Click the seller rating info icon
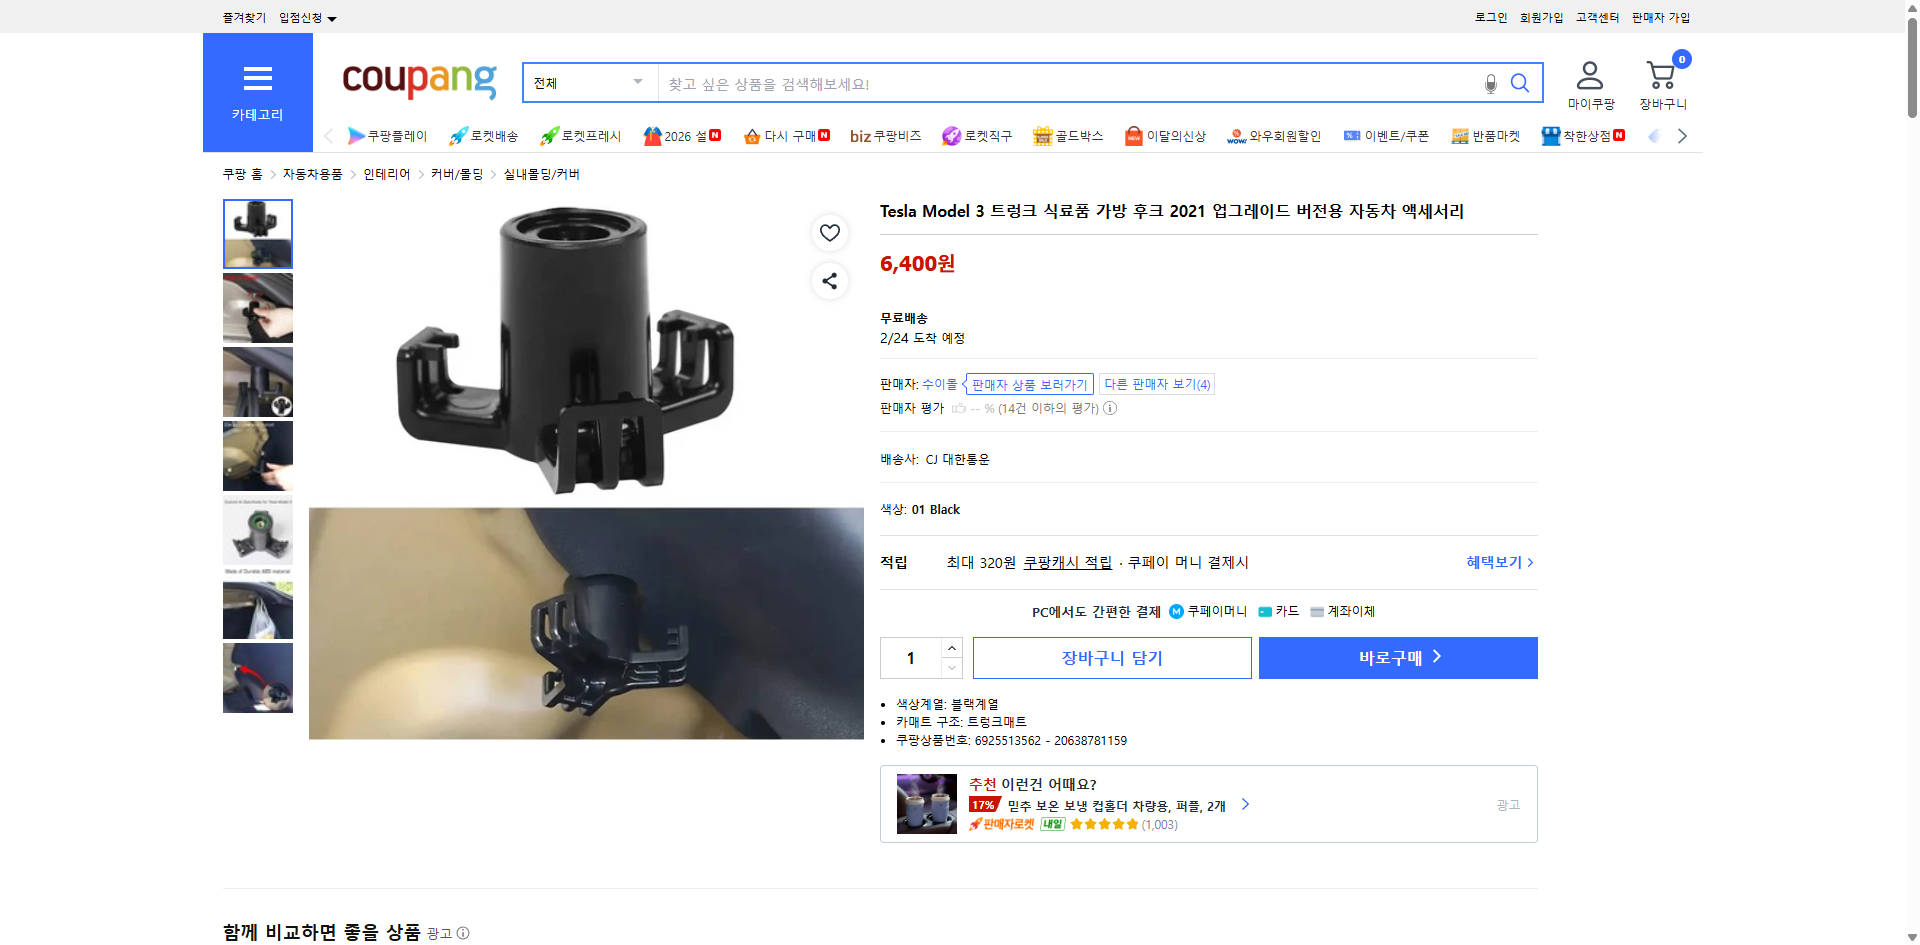The image size is (1920, 945). pos(1110,408)
